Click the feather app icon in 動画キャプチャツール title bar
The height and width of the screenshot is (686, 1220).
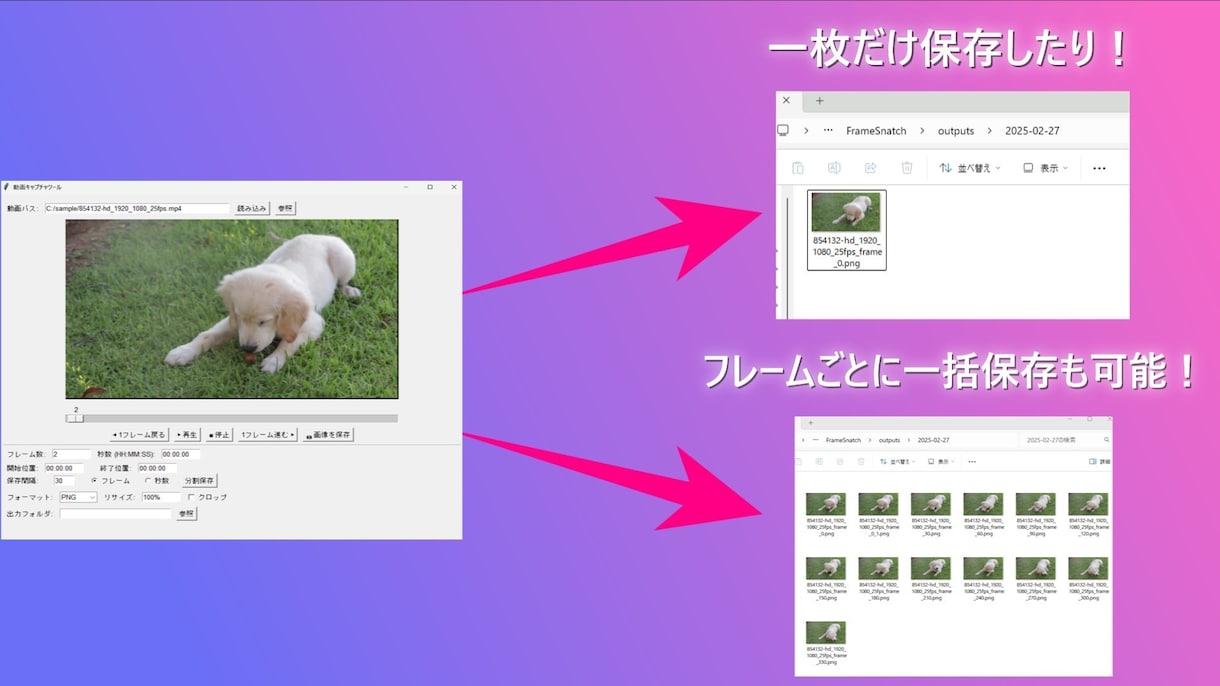point(6,187)
